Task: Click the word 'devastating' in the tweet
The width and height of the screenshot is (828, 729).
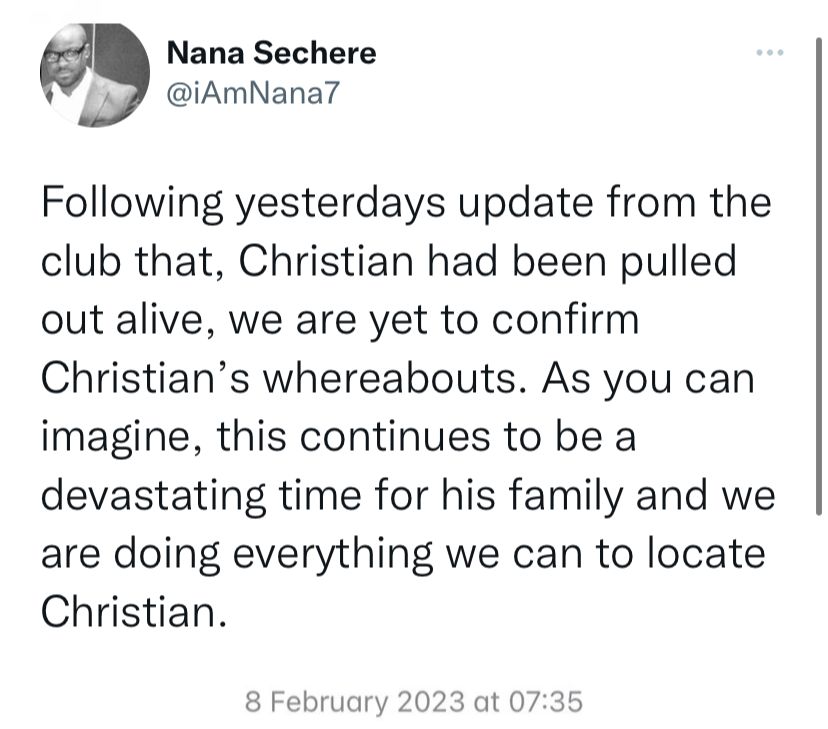Action: click(153, 497)
